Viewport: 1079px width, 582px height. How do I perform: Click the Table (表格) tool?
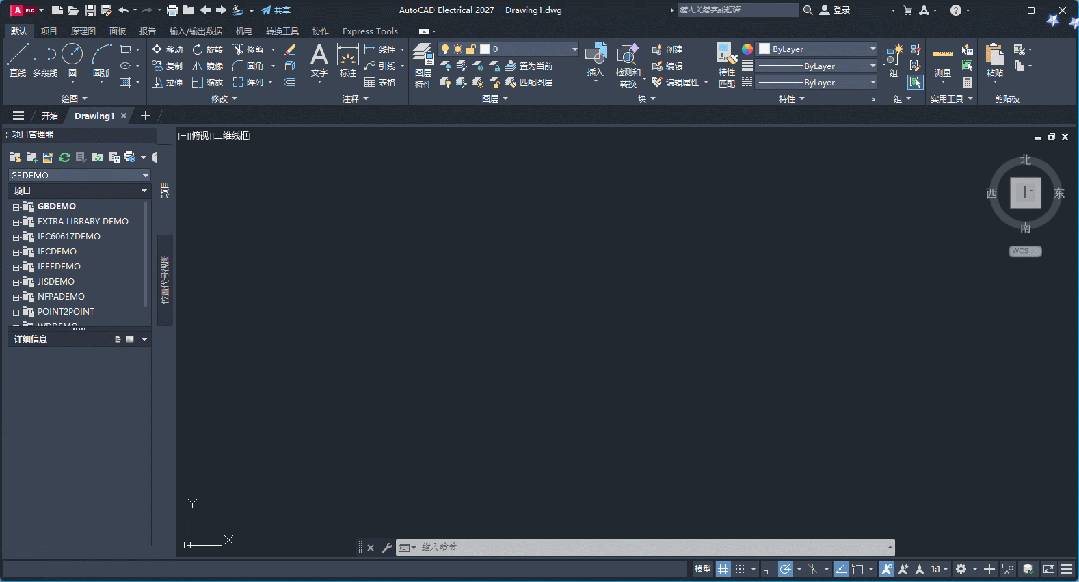(x=380, y=83)
